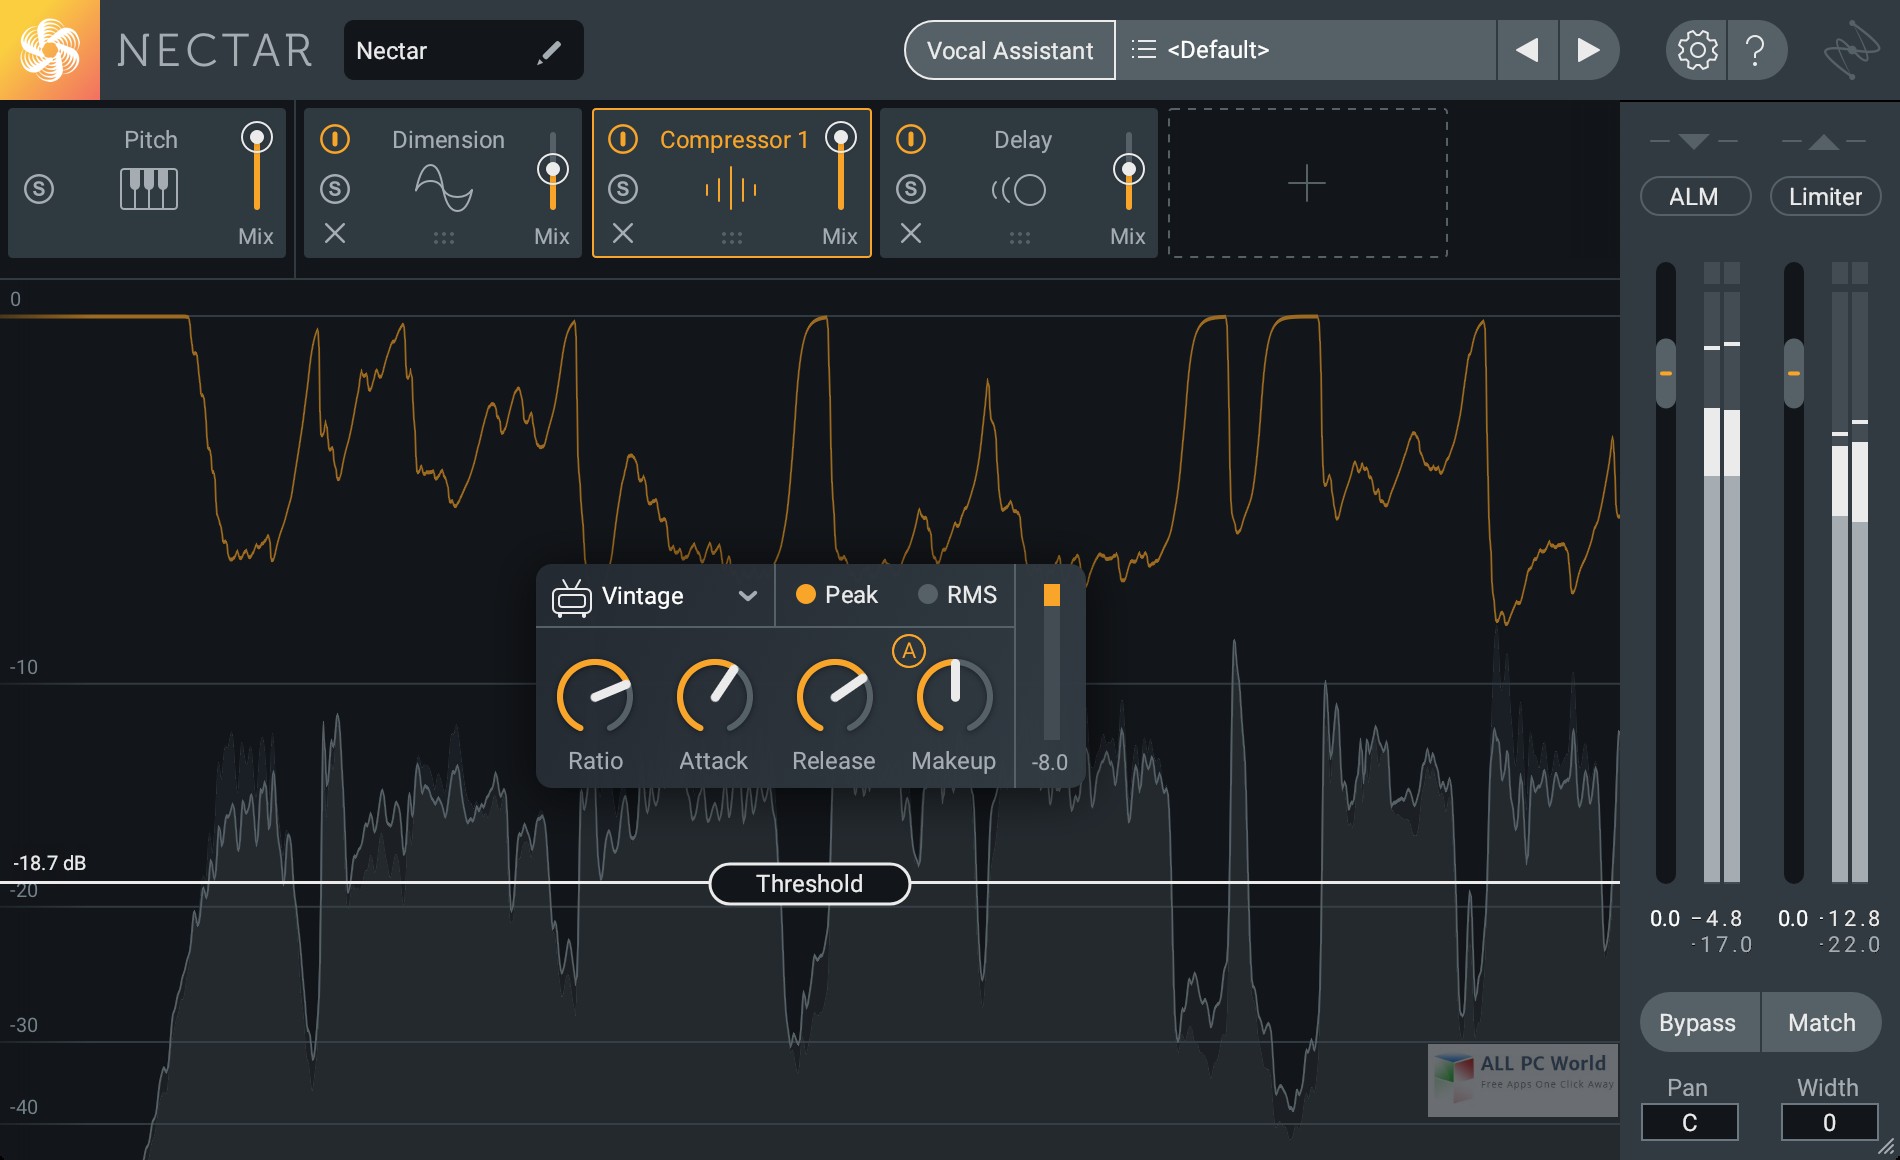Adjust the Dimension module Mix slider

coord(553,169)
